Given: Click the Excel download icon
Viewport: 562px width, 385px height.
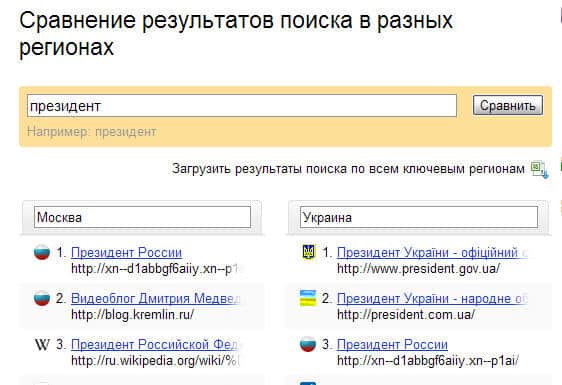Looking at the screenshot, I should click(x=539, y=169).
